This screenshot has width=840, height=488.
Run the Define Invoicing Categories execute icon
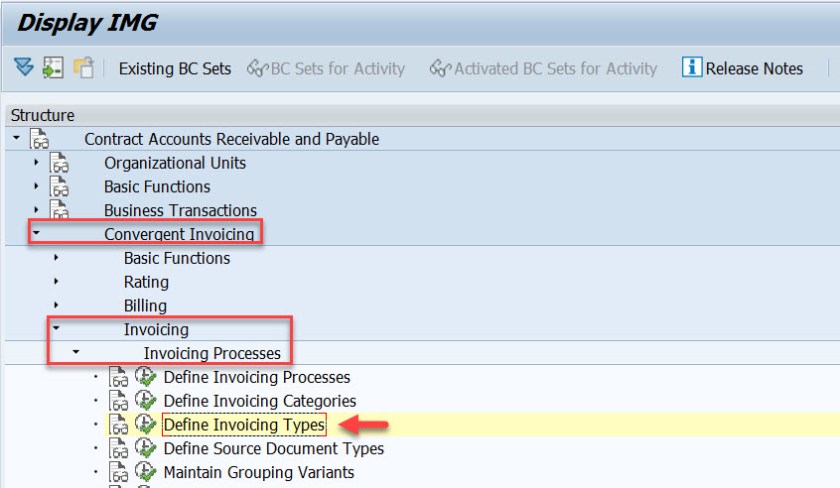pos(146,401)
